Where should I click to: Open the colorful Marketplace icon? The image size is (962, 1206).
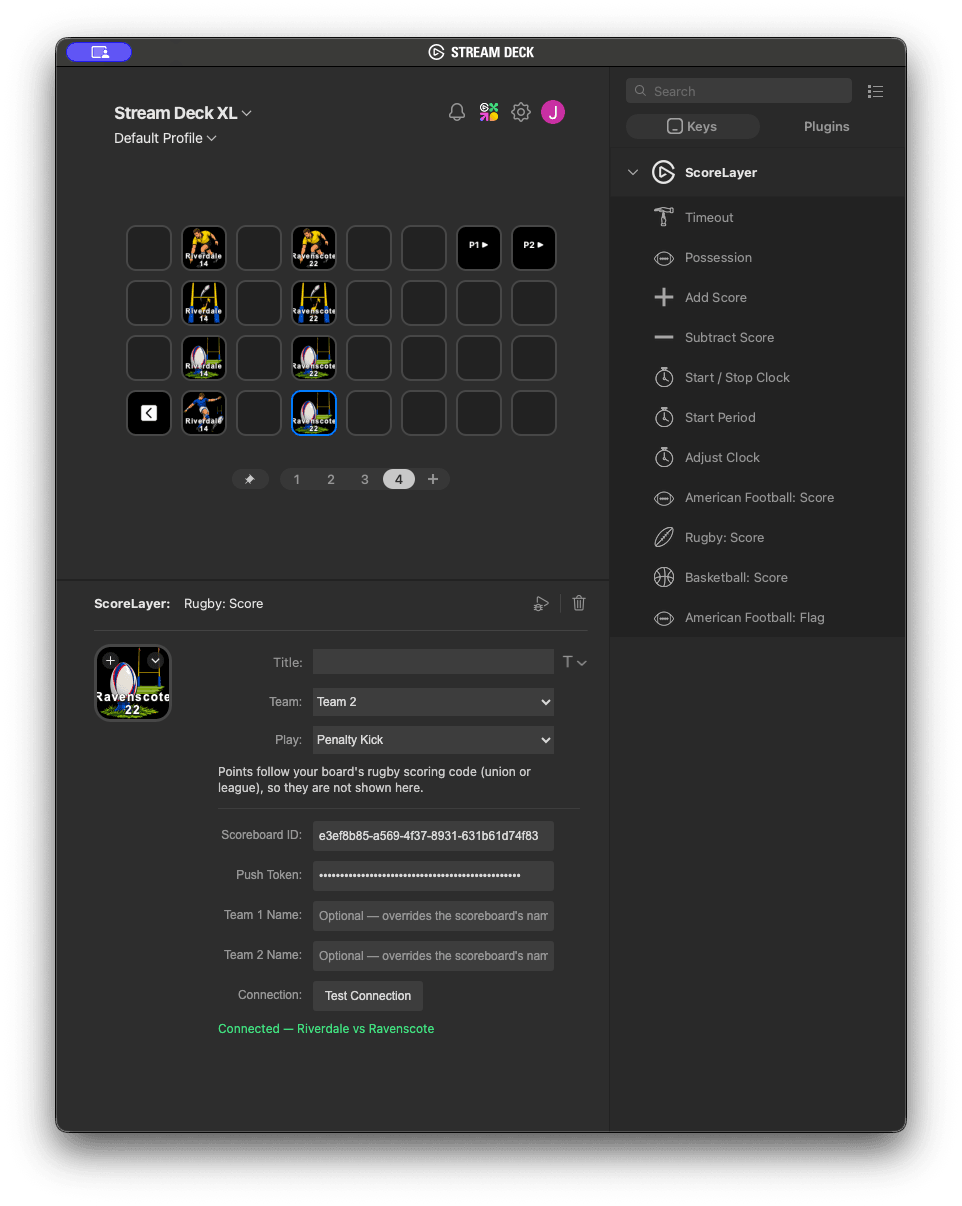[489, 112]
